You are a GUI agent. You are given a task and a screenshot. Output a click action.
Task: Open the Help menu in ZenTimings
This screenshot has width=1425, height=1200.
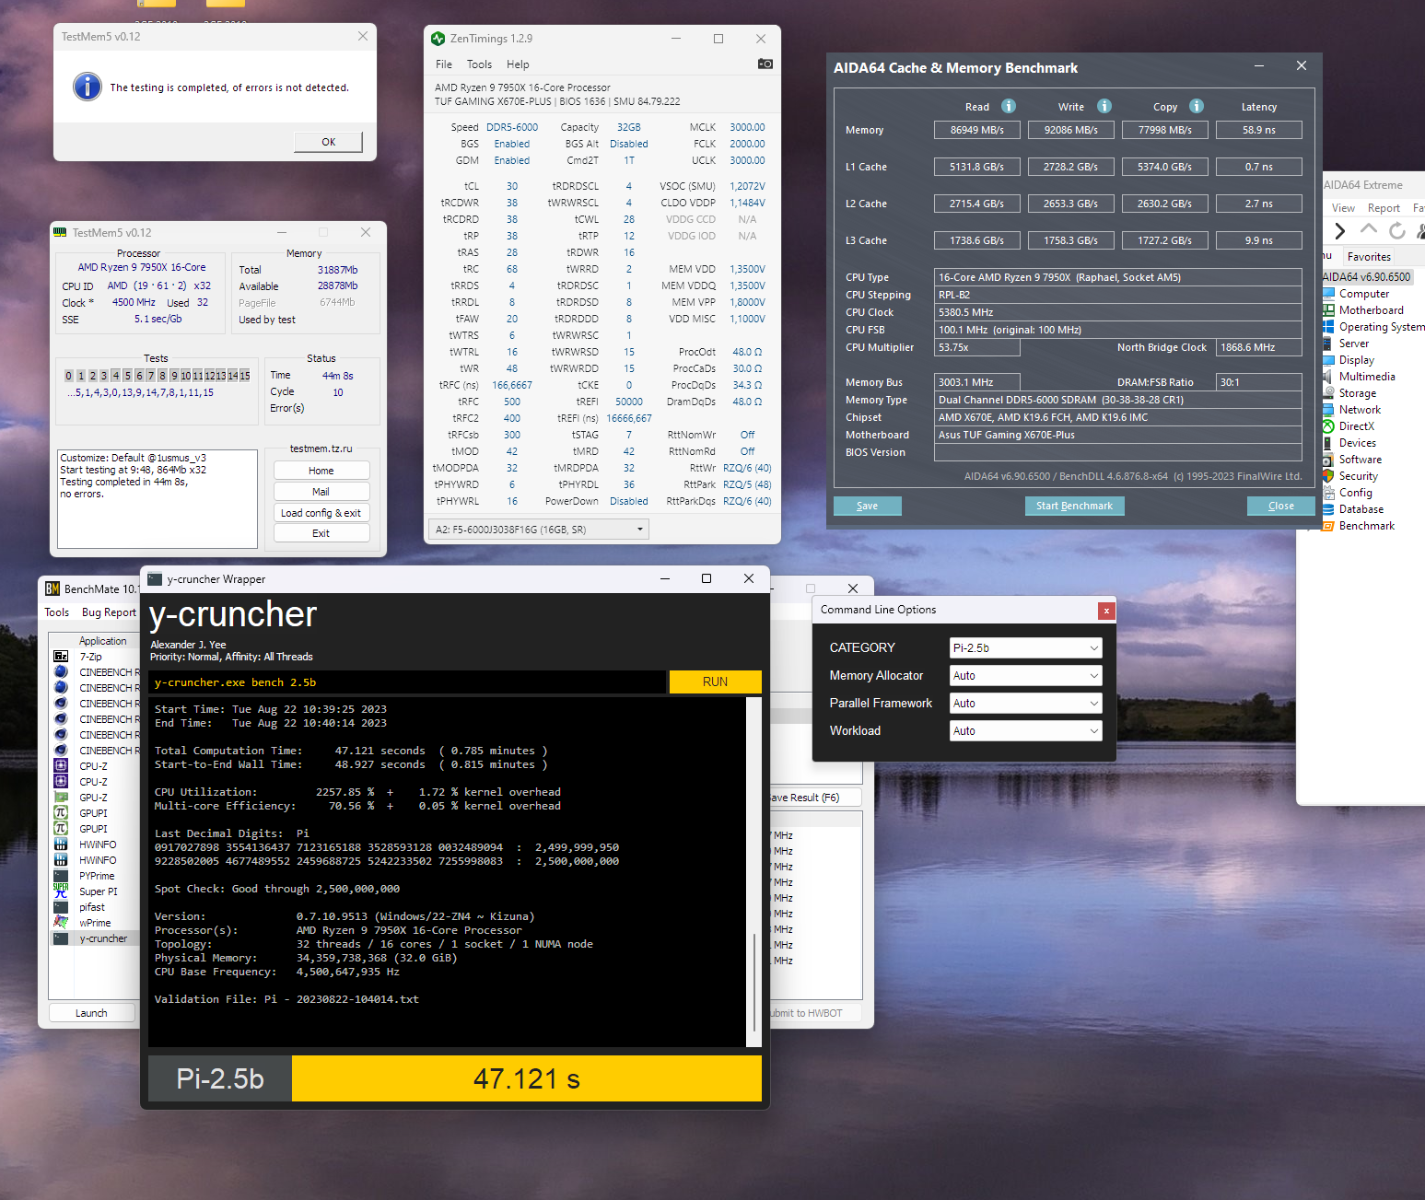pyautogui.click(x=518, y=64)
